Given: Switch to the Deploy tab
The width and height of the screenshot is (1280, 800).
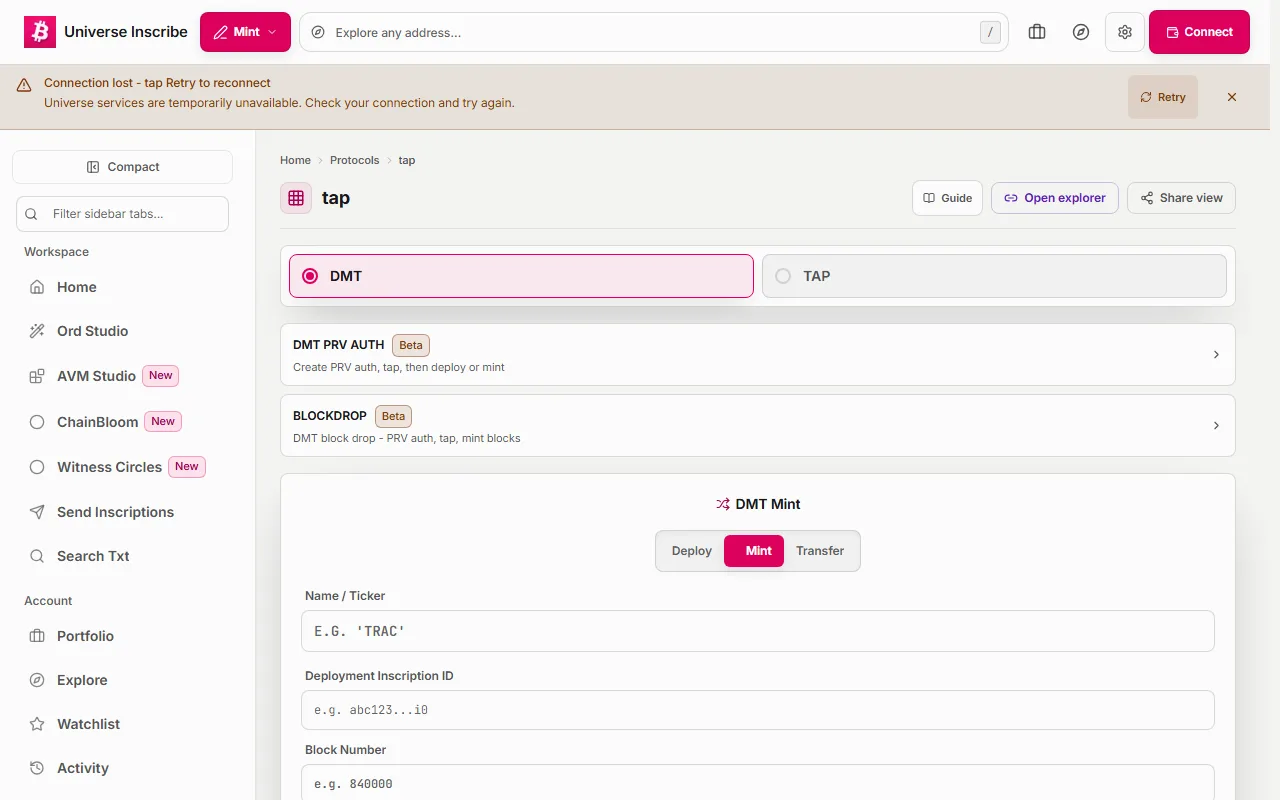Looking at the screenshot, I should pyautogui.click(x=692, y=551).
